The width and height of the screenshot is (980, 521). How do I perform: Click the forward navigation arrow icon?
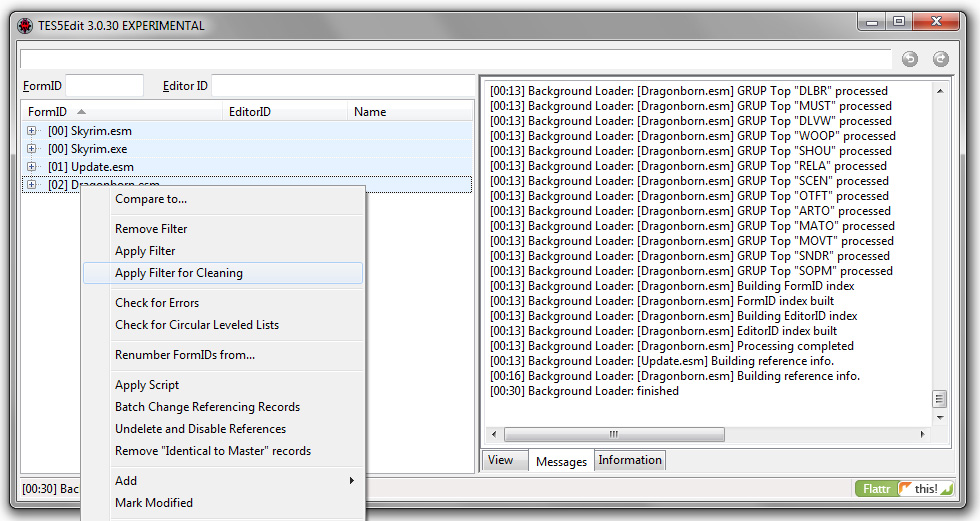pos(941,59)
